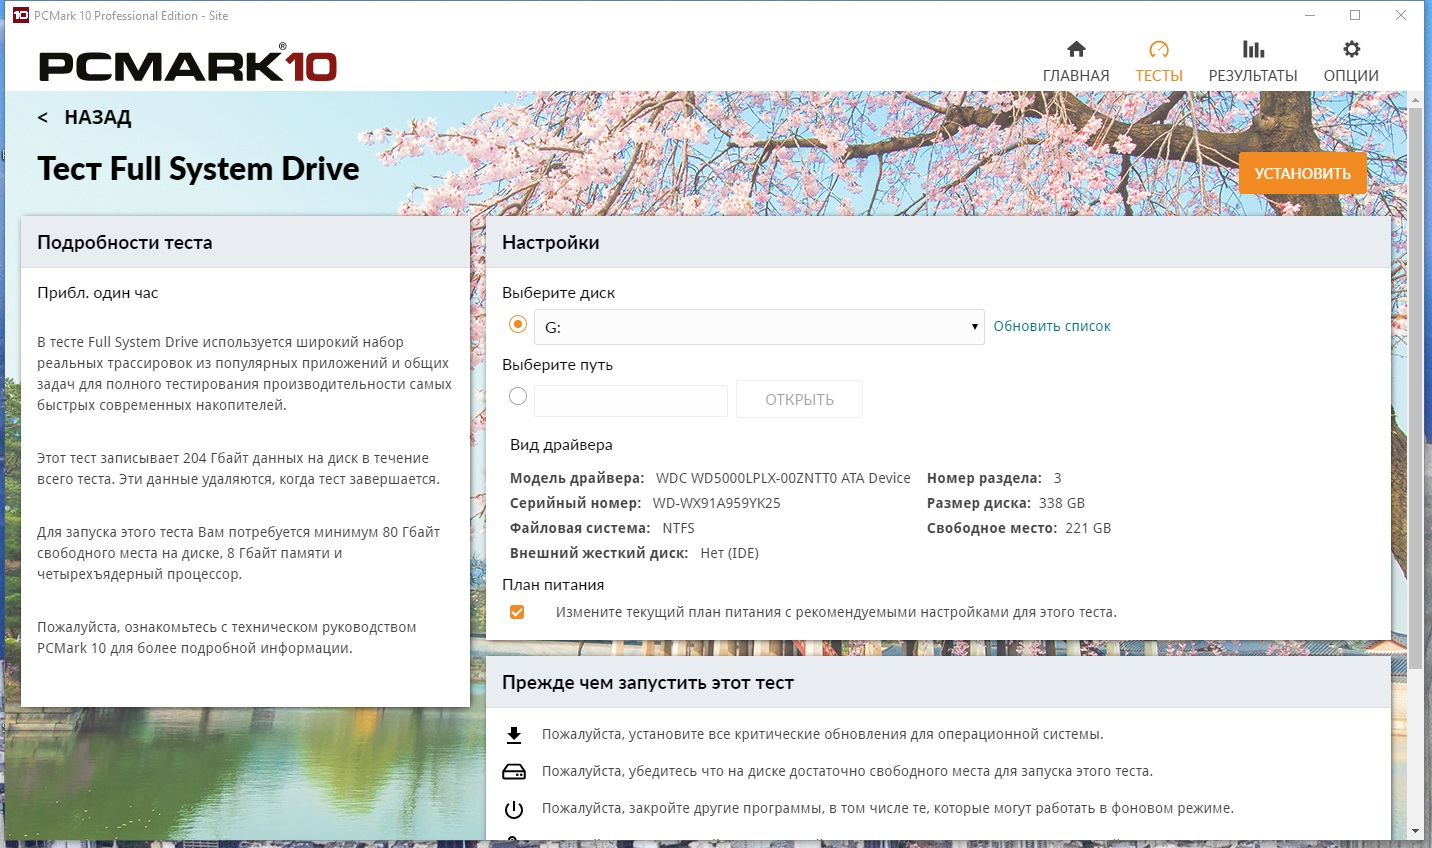Click the PCMark 10 logo
The image size is (1432, 848).
coord(188,66)
